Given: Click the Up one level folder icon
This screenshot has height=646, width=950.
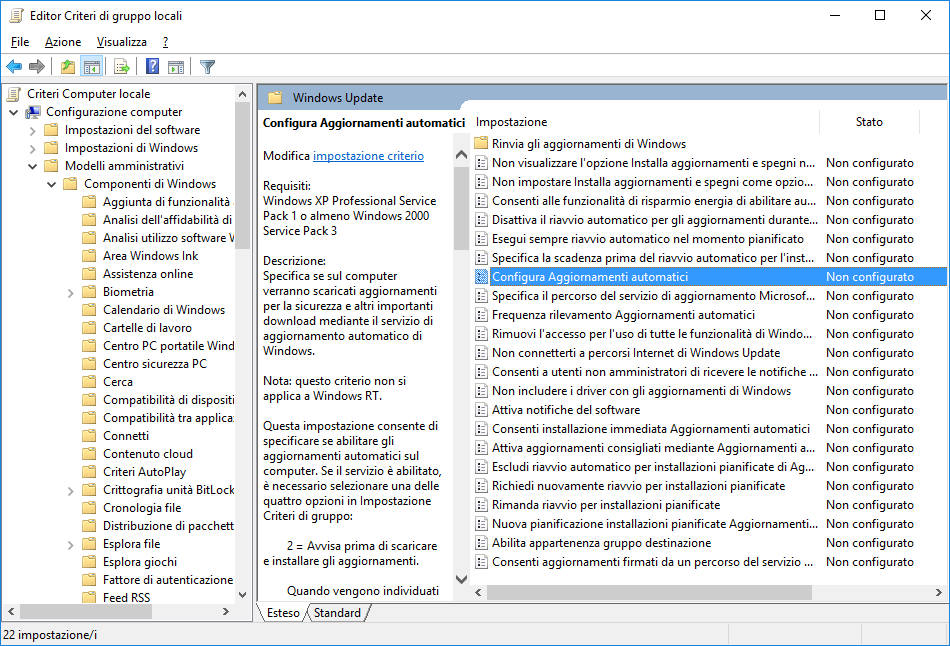Looking at the screenshot, I should click(x=68, y=67).
